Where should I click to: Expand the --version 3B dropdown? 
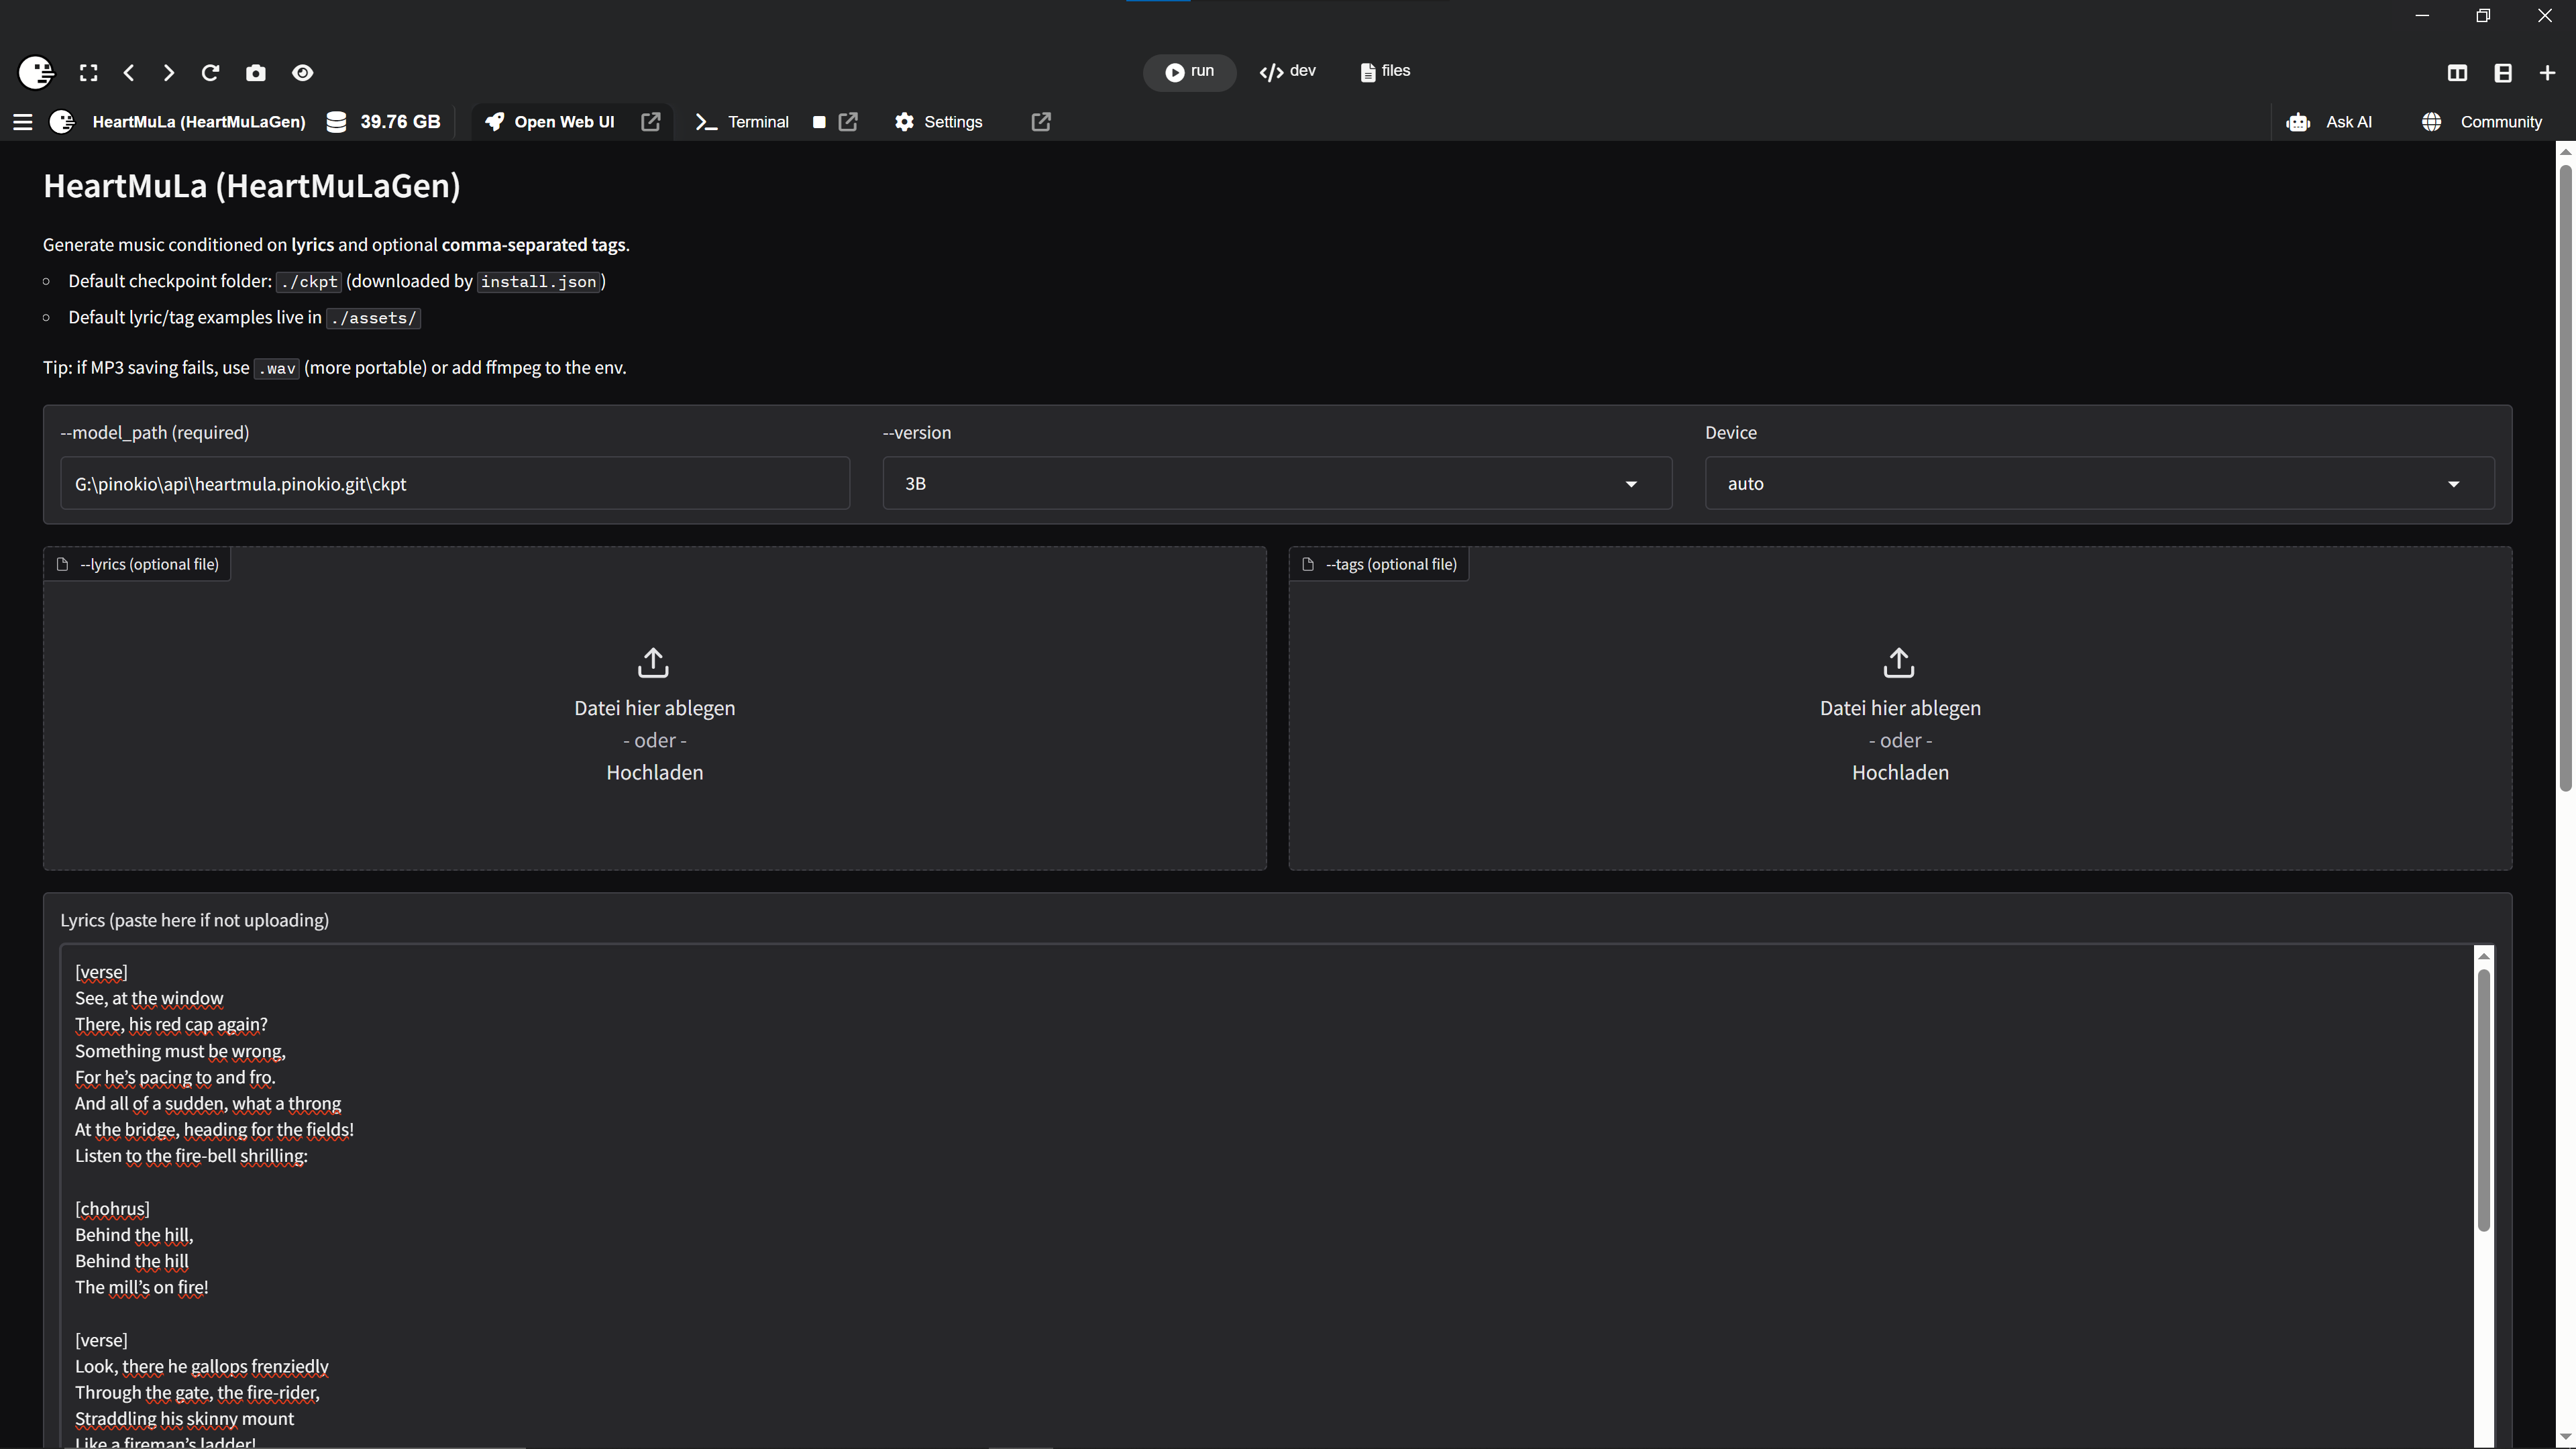[1276, 484]
